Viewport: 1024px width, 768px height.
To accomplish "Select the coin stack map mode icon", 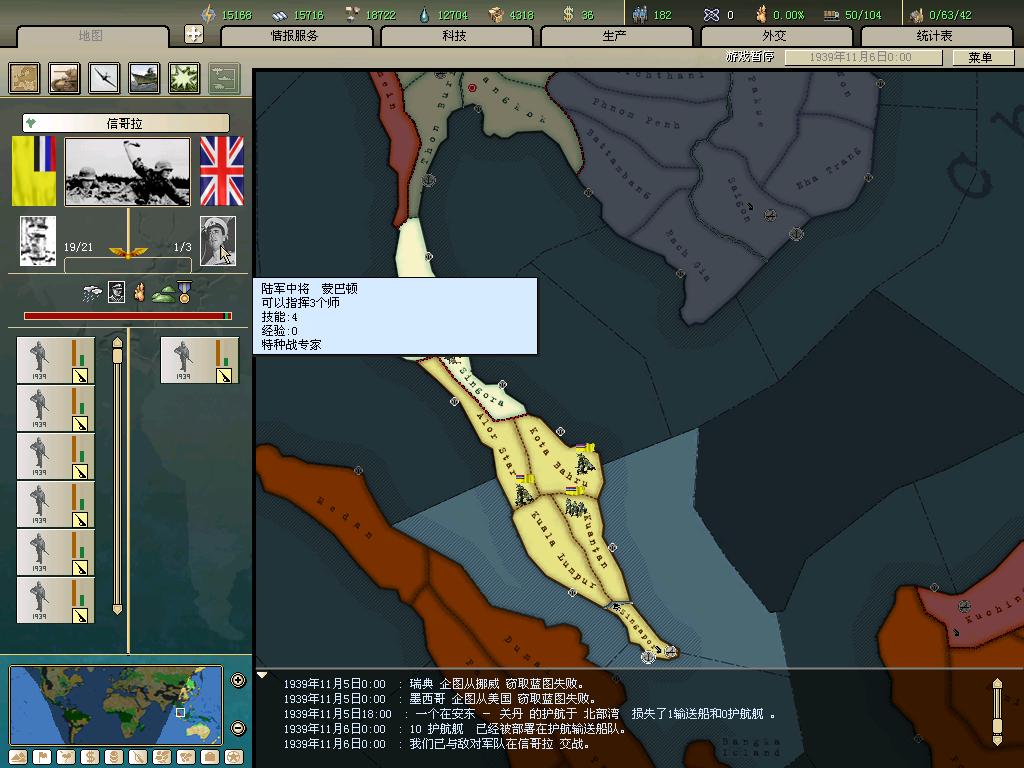I will click(114, 757).
